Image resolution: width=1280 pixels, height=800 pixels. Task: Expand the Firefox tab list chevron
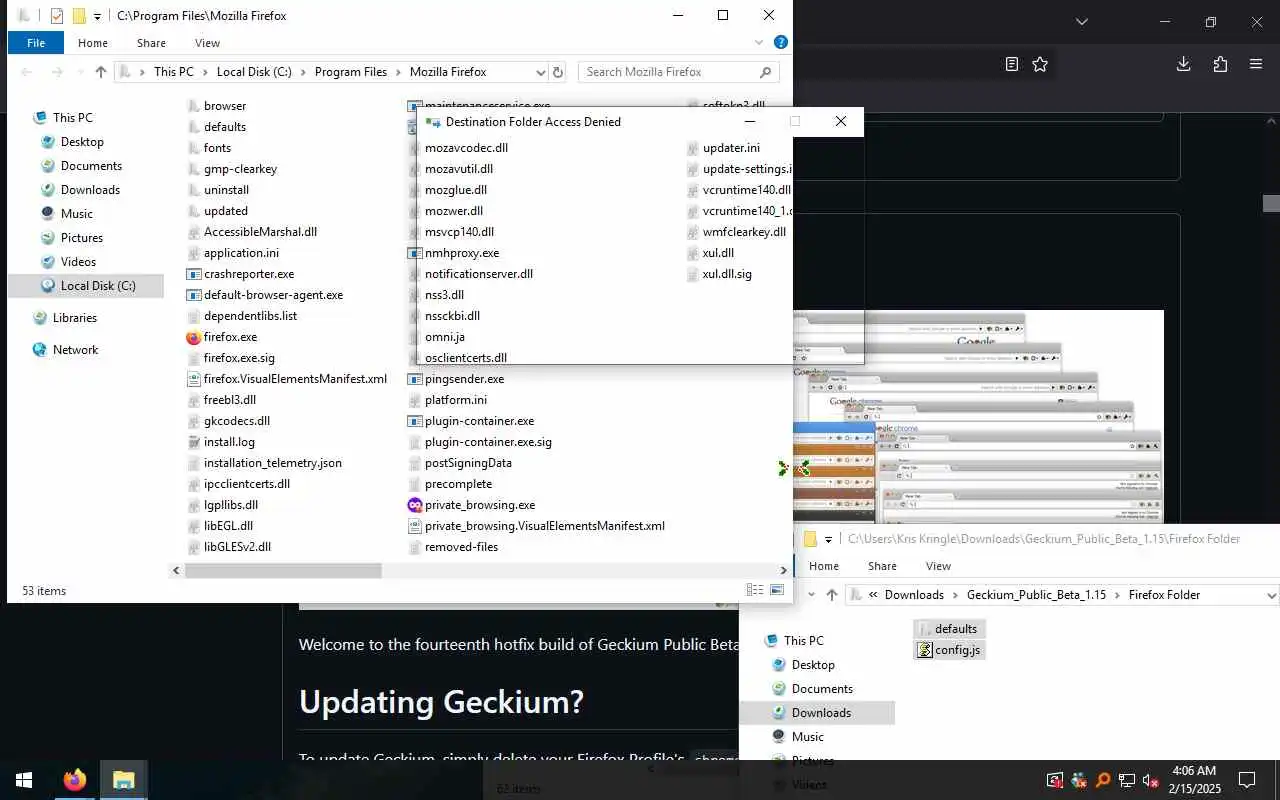[x=1081, y=21]
